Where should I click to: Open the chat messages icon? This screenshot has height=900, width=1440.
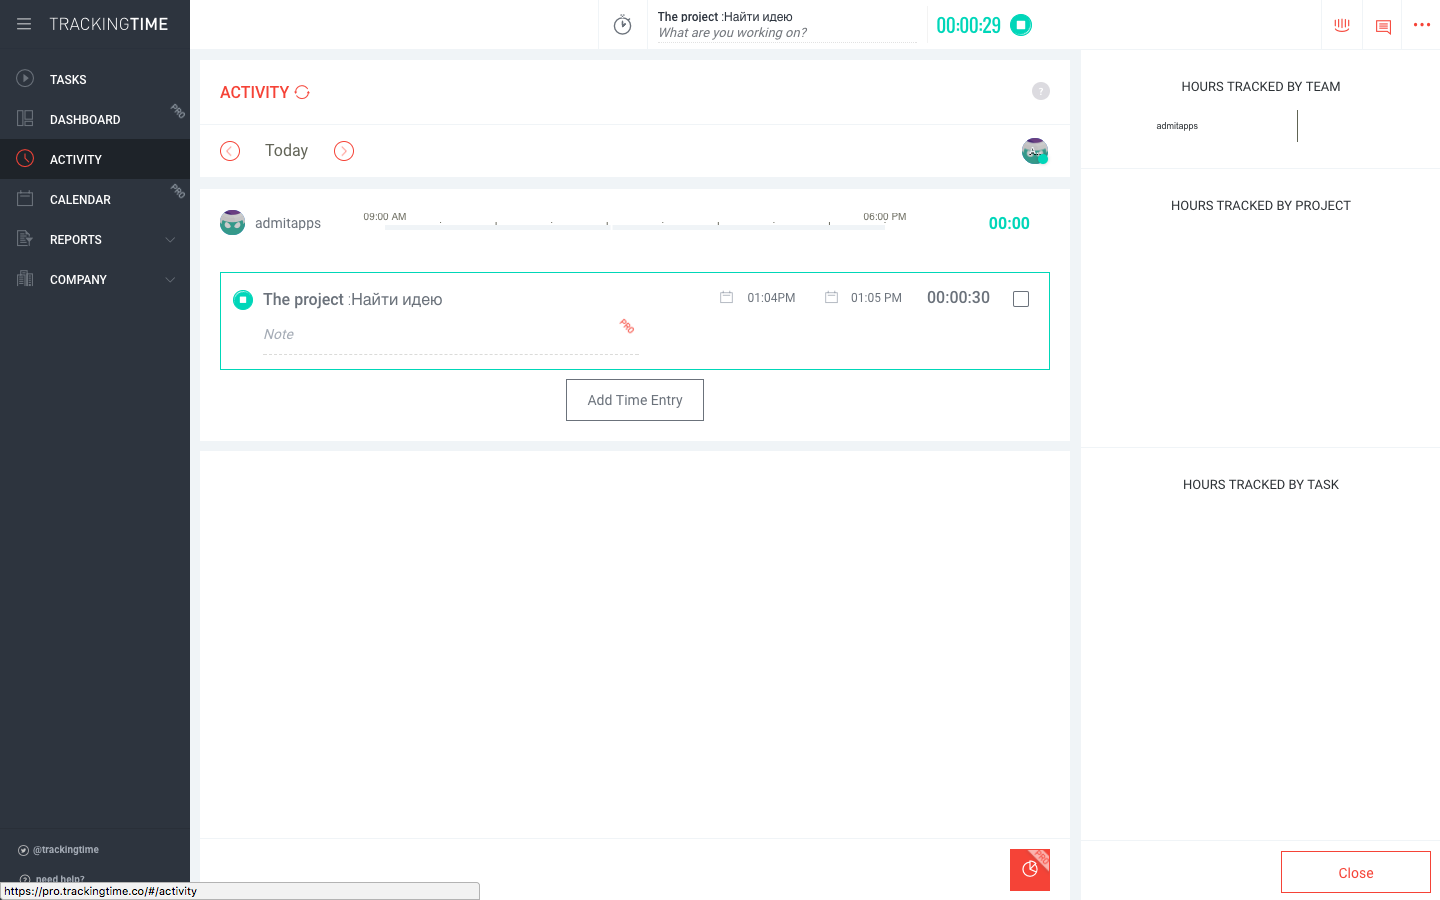[x=1383, y=26]
